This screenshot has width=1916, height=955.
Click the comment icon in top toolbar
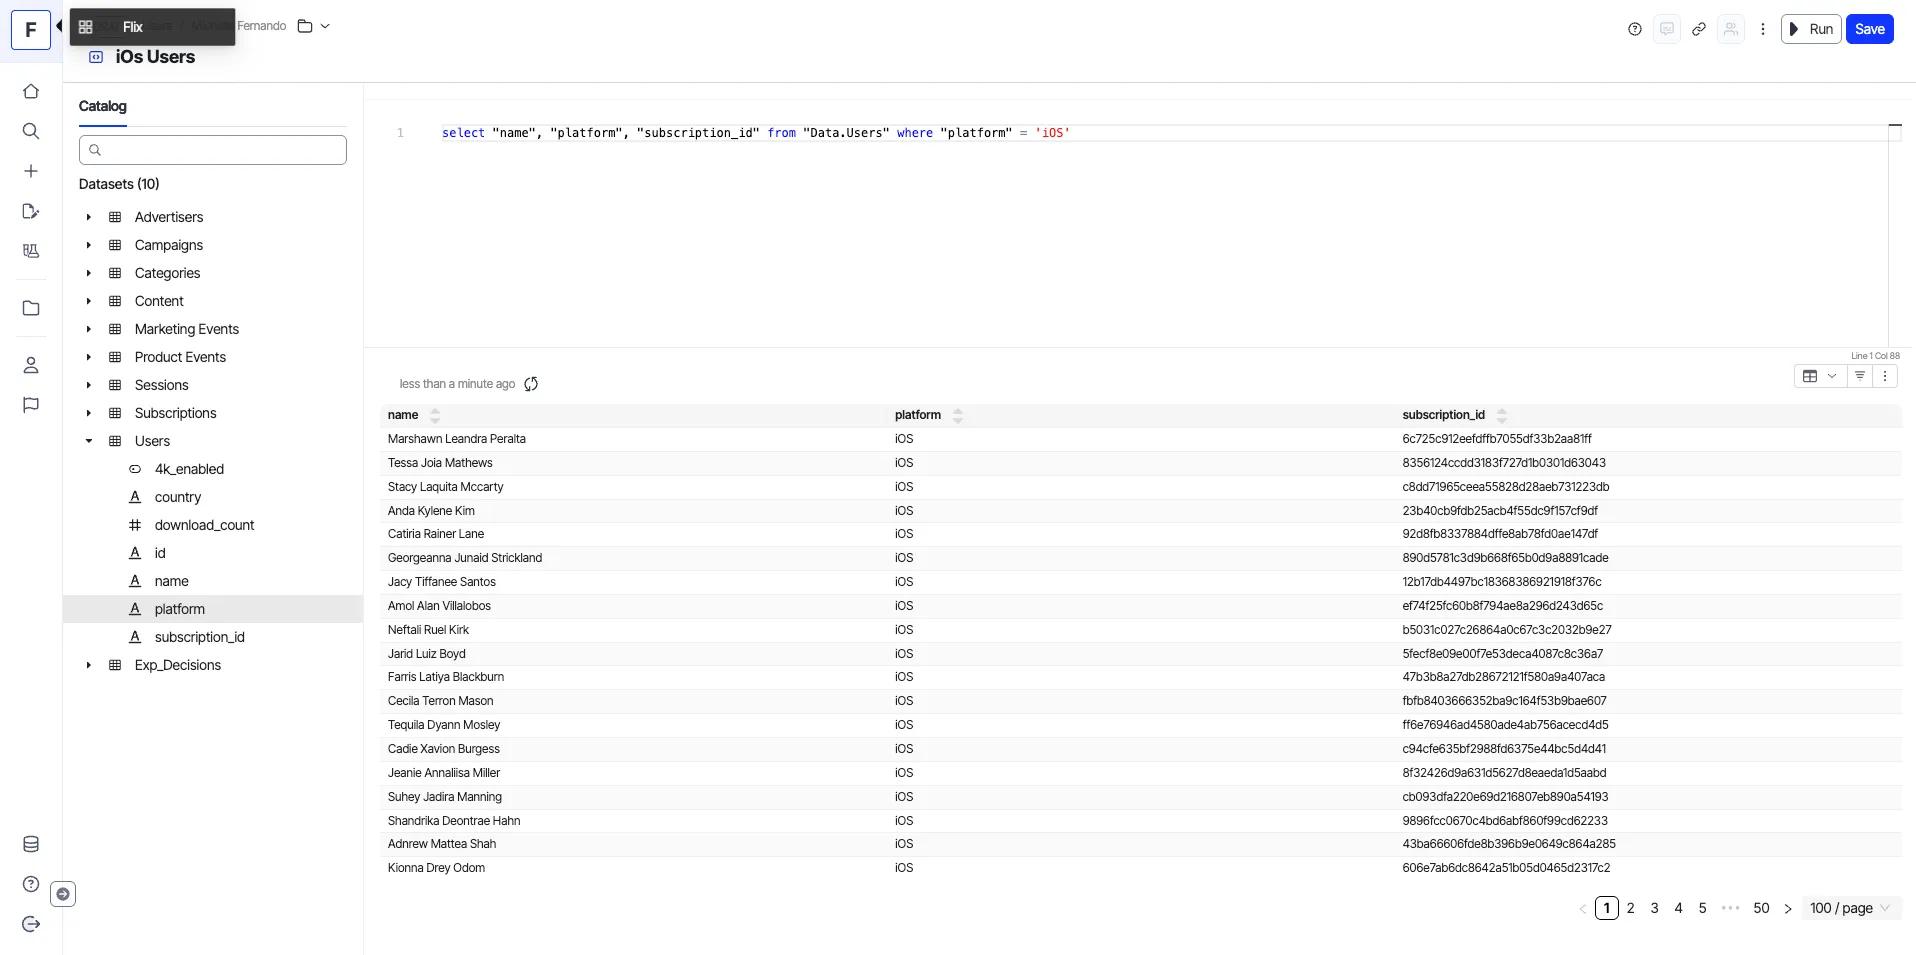[1667, 29]
